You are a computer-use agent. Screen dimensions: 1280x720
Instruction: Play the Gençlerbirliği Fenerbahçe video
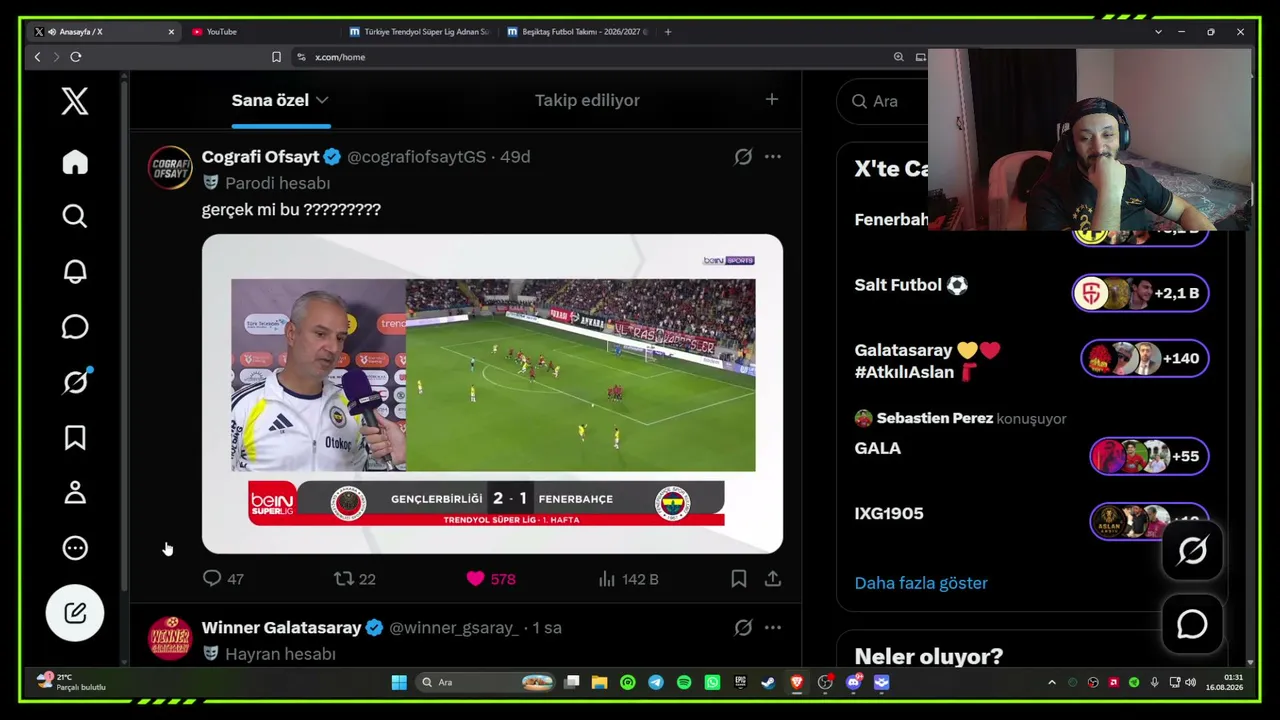[492, 394]
